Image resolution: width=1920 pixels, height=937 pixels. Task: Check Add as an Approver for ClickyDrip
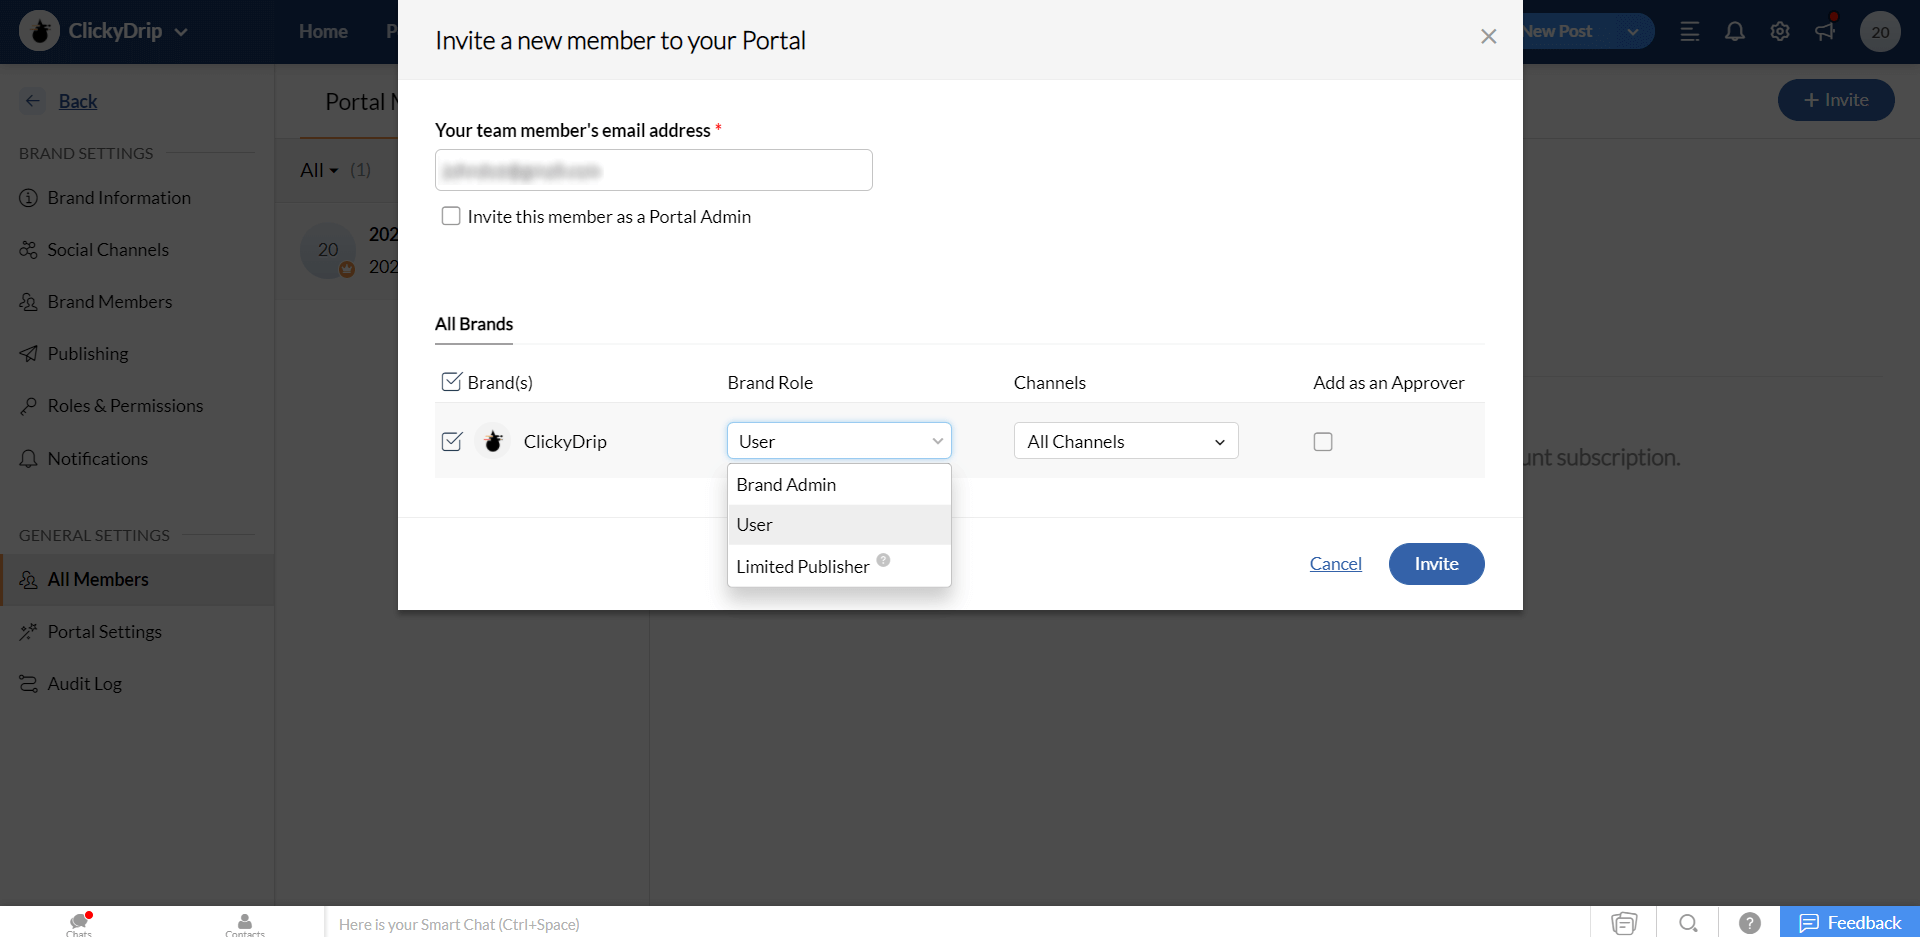click(1323, 441)
